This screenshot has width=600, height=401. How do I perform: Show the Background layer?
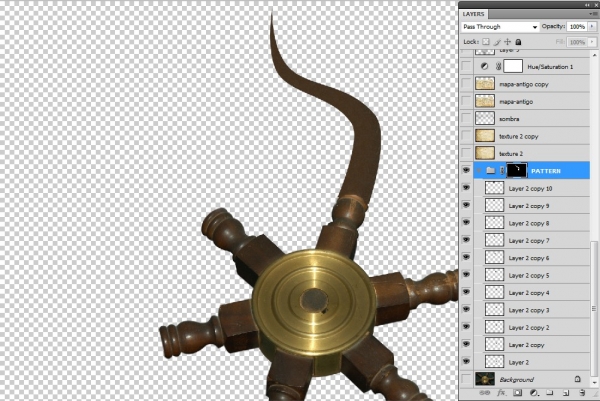pyautogui.click(x=466, y=379)
